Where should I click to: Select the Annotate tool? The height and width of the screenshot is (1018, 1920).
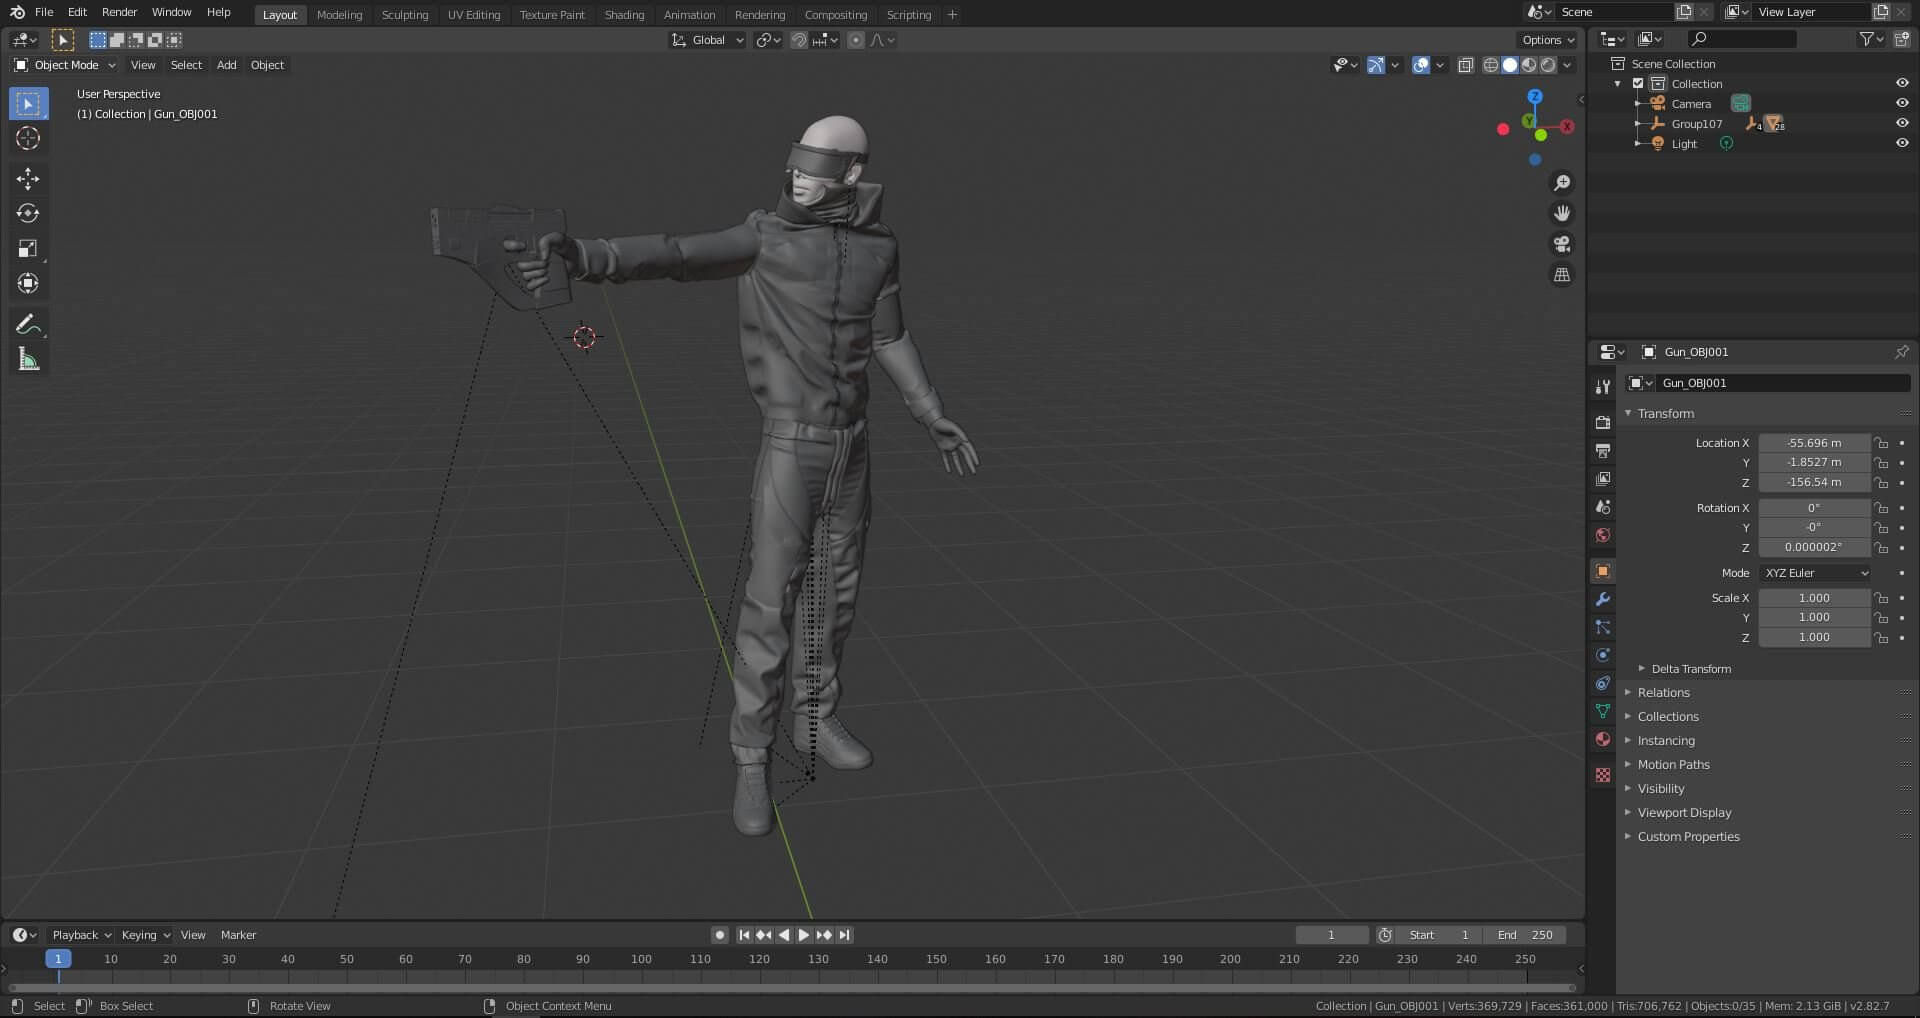coord(28,324)
